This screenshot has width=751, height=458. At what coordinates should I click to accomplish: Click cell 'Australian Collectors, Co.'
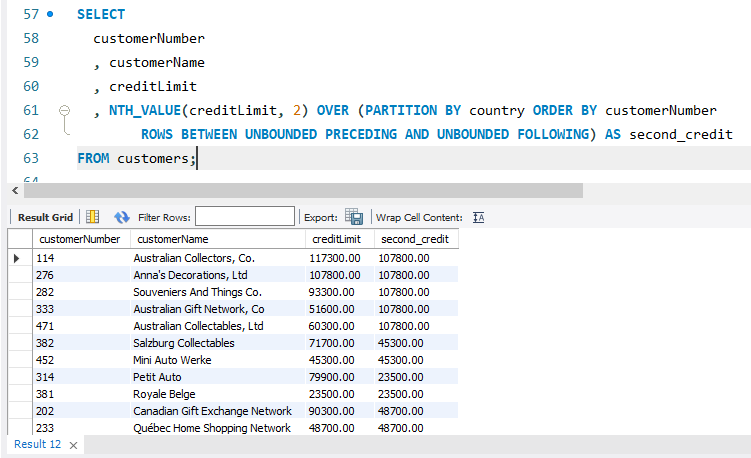click(218, 258)
